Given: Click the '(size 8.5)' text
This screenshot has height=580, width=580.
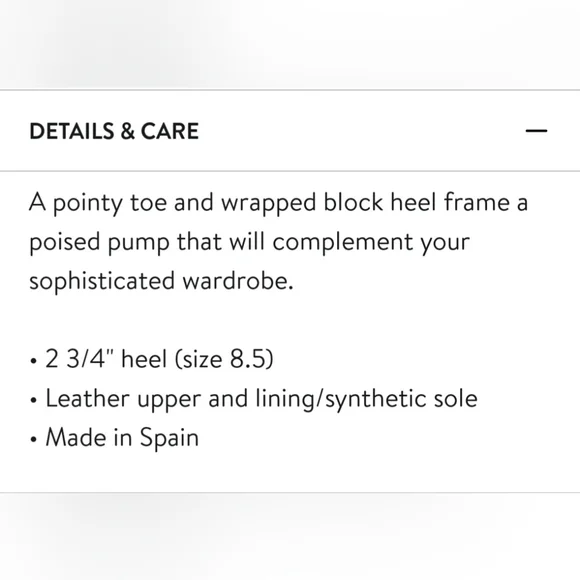Looking at the screenshot, I should 224,359.
